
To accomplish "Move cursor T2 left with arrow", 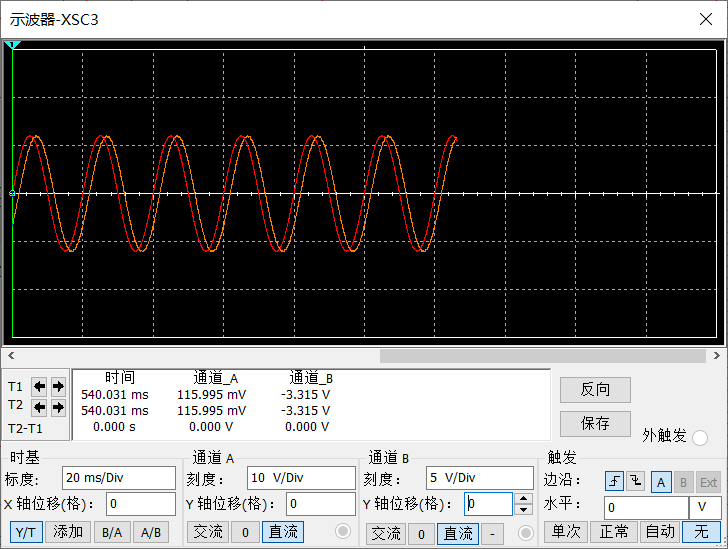I will click(39, 407).
